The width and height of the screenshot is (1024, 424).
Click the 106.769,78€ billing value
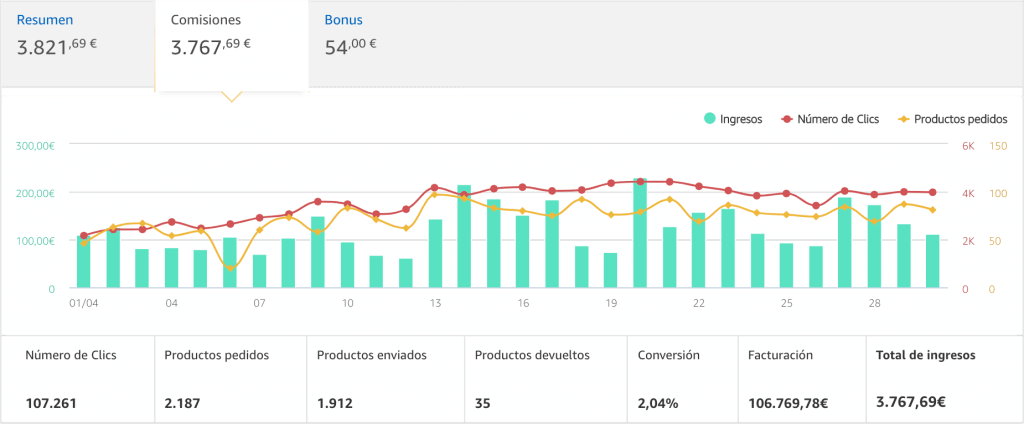coord(788,403)
